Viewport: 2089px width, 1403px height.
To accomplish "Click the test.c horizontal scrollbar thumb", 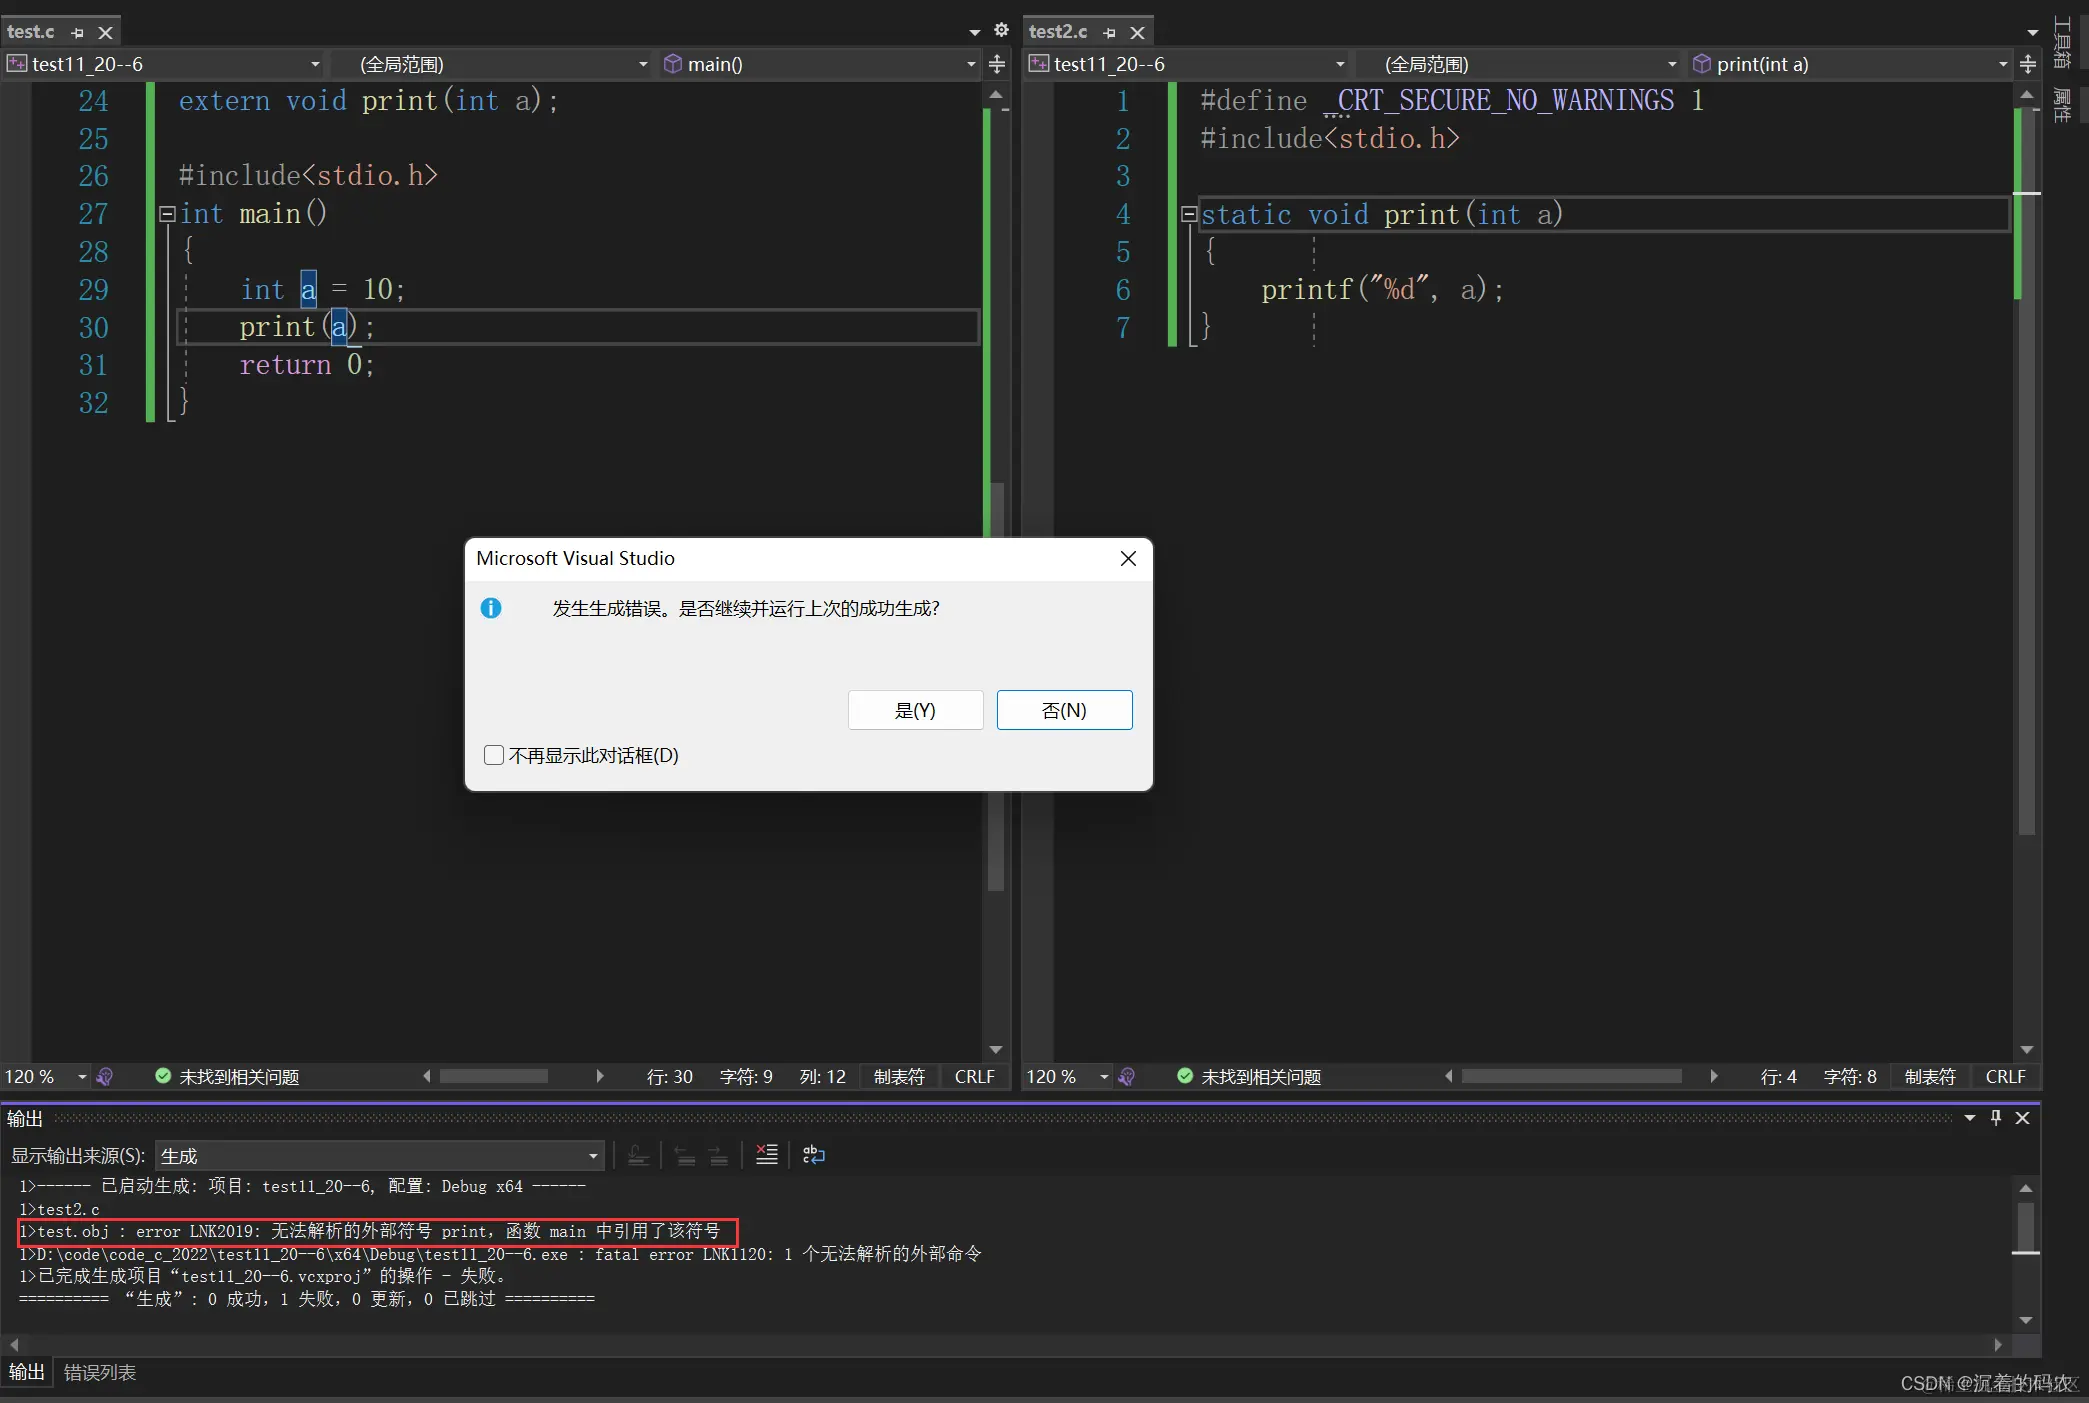I will pyautogui.click(x=494, y=1076).
